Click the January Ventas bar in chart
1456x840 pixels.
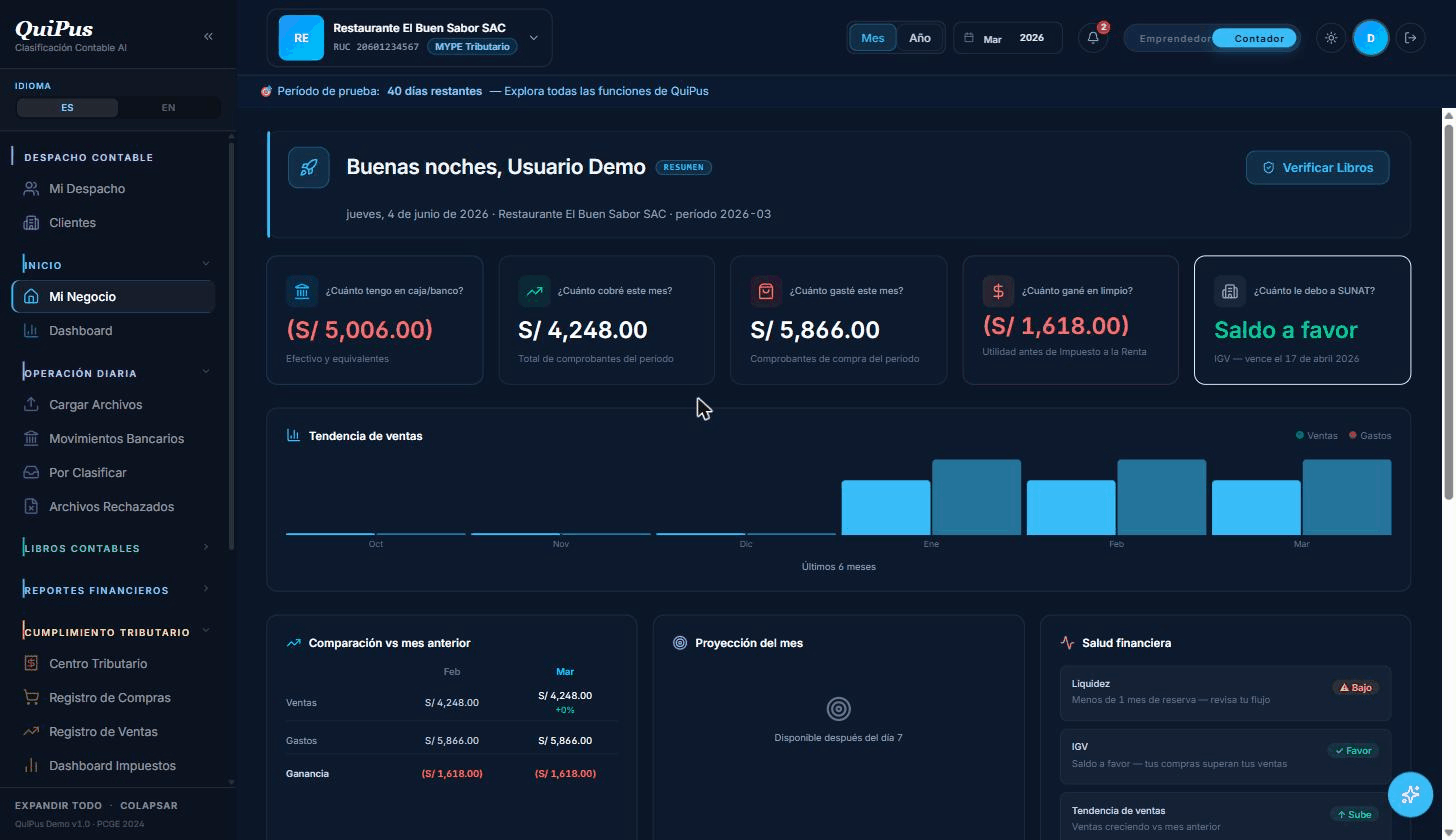886,508
